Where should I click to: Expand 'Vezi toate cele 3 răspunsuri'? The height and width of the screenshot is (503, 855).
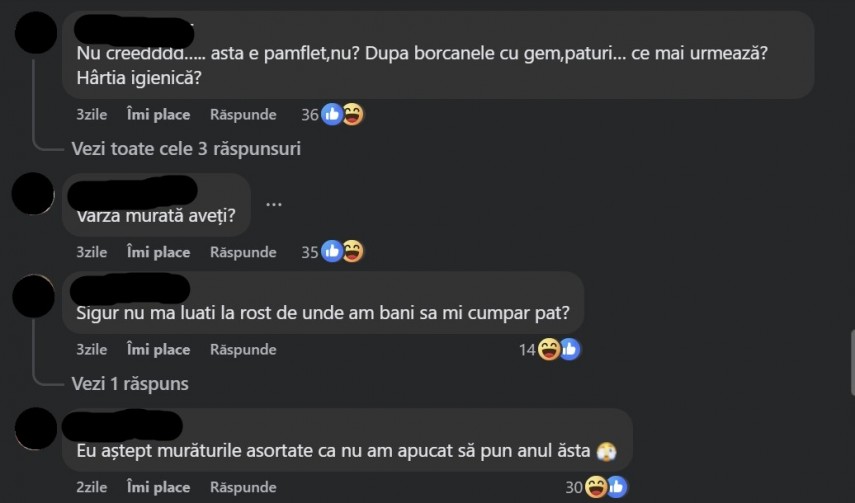pyautogui.click(x=186, y=148)
